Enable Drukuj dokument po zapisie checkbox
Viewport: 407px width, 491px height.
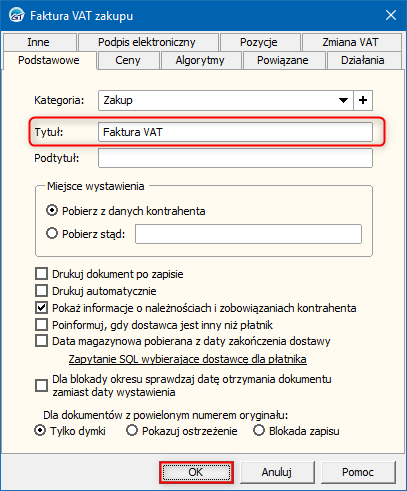[x=41, y=274]
